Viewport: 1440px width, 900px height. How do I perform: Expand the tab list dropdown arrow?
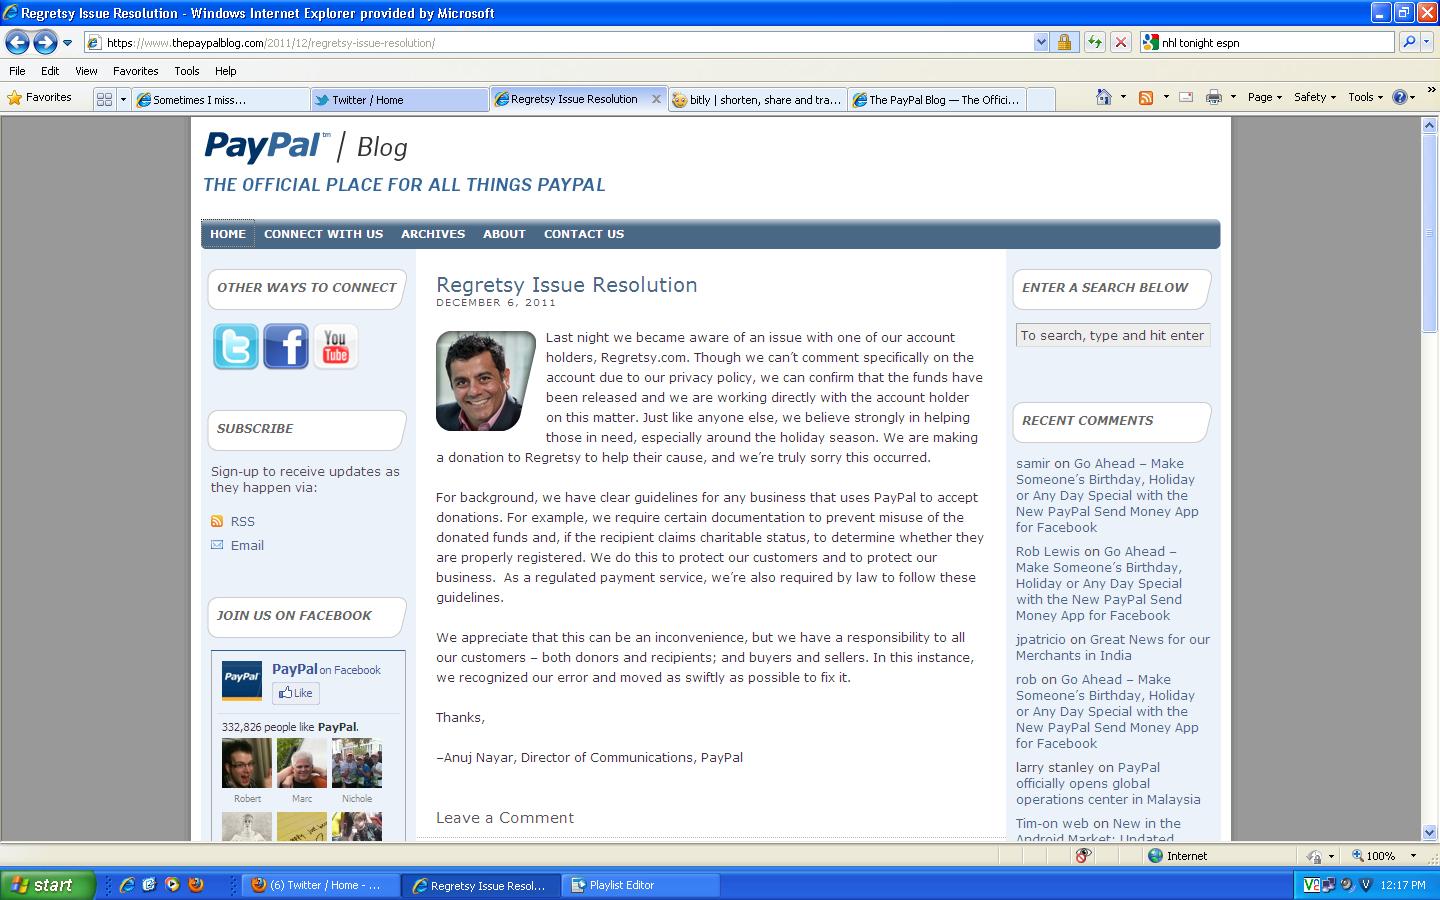pos(123,99)
